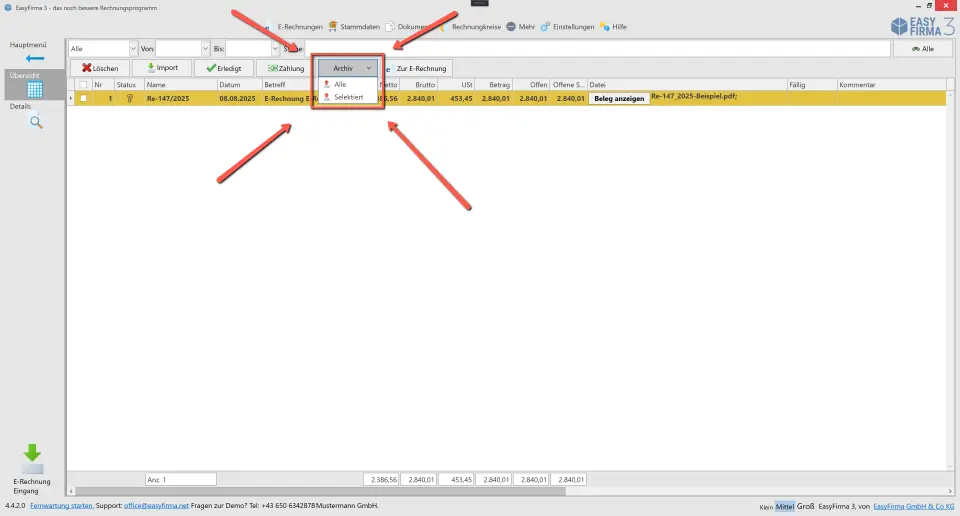Screen dimensions: 960x516
Task: Open the Von date dropdown
Action: [x=205, y=48]
